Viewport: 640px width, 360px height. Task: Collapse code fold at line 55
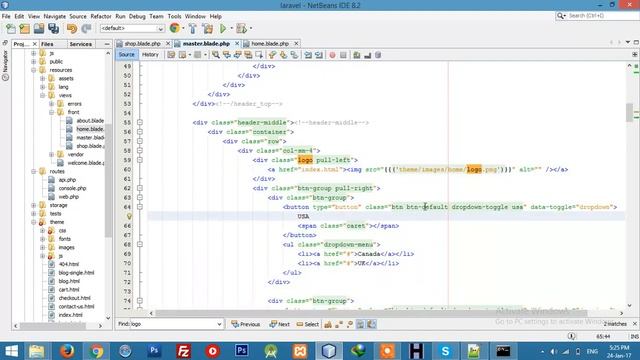click(x=140, y=122)
